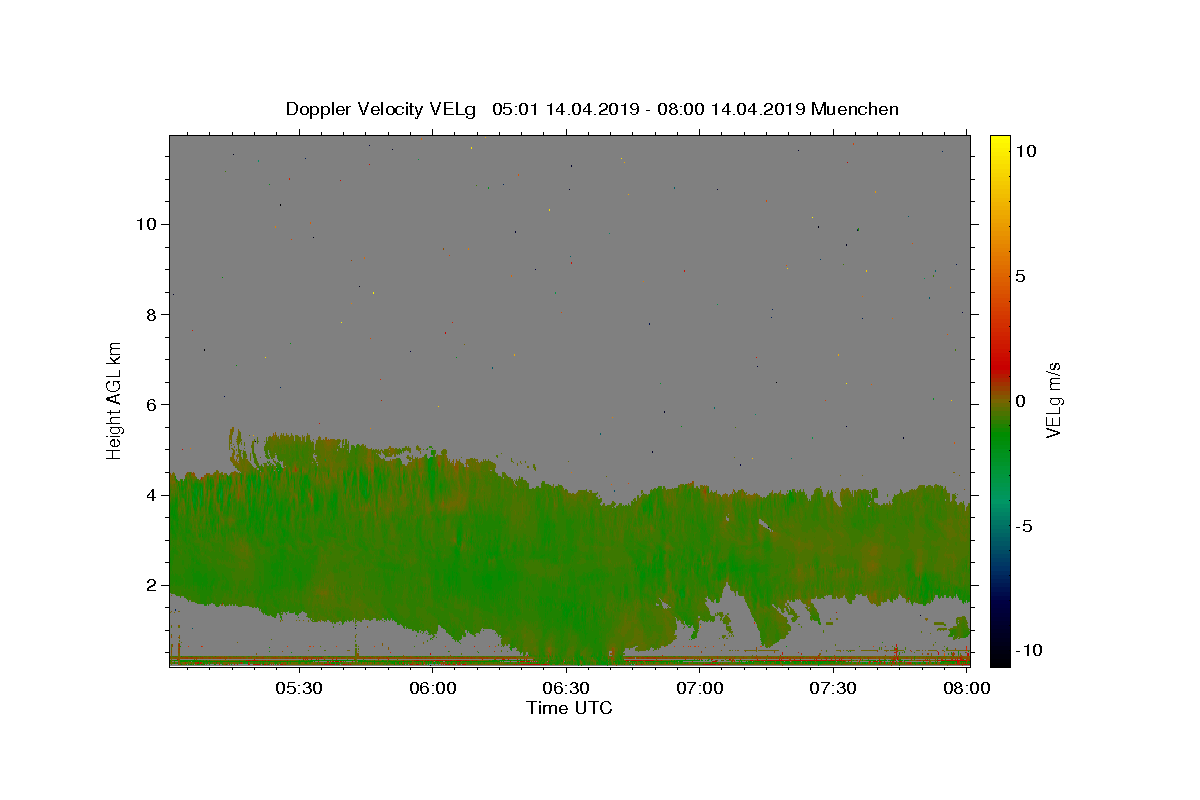Click the height axis value 10

tap(145, 224)
